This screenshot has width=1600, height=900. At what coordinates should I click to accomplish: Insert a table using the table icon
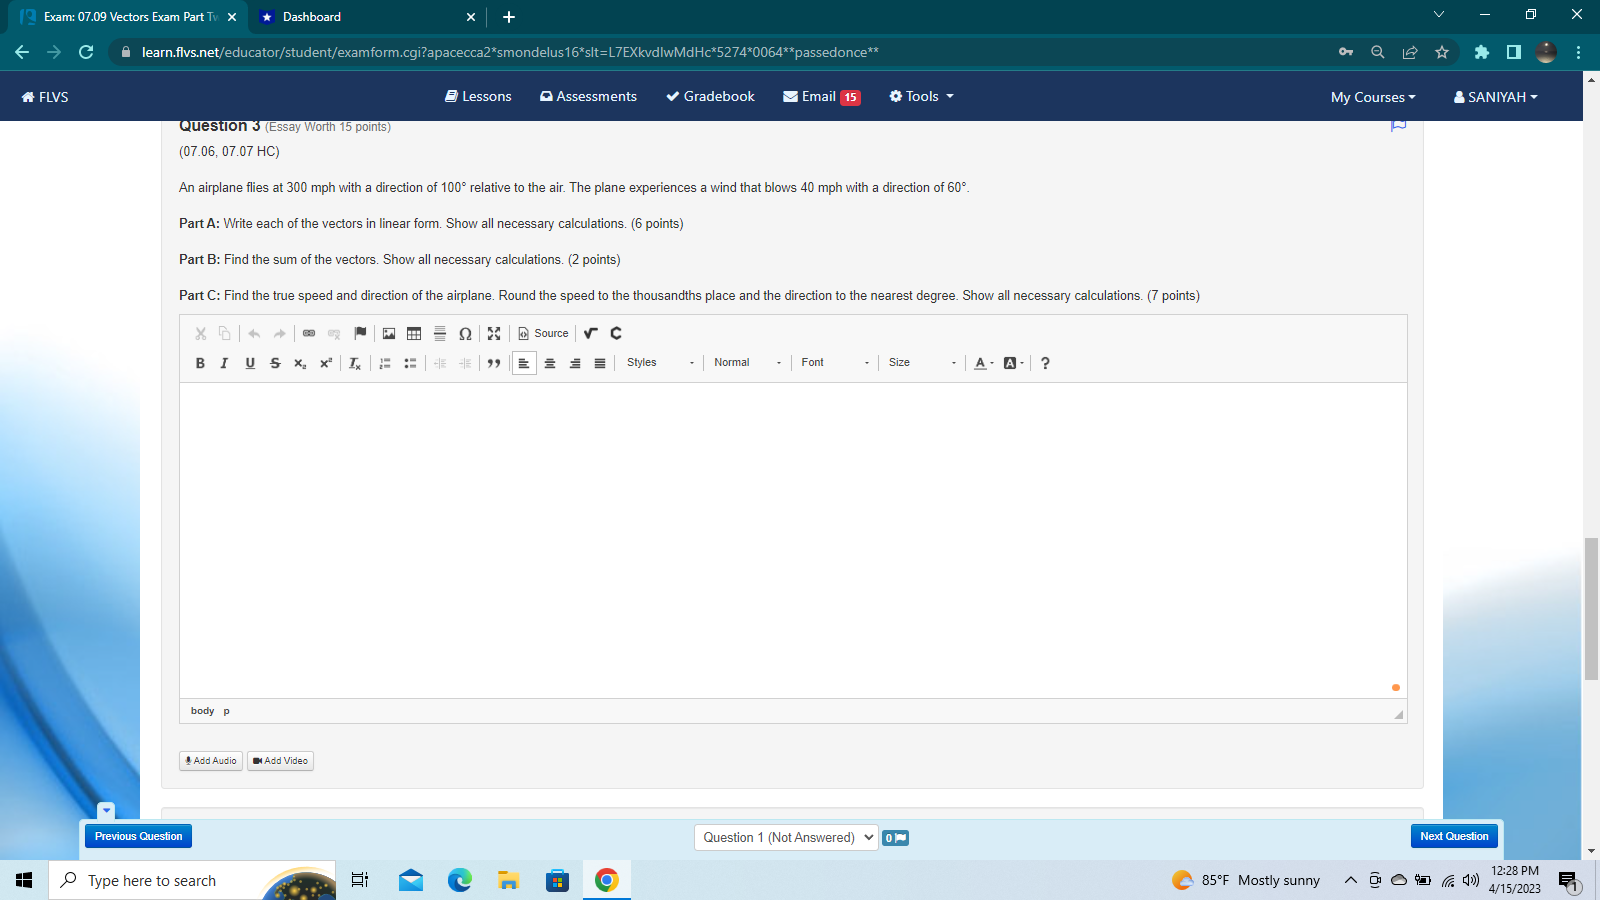click(414, 333)
